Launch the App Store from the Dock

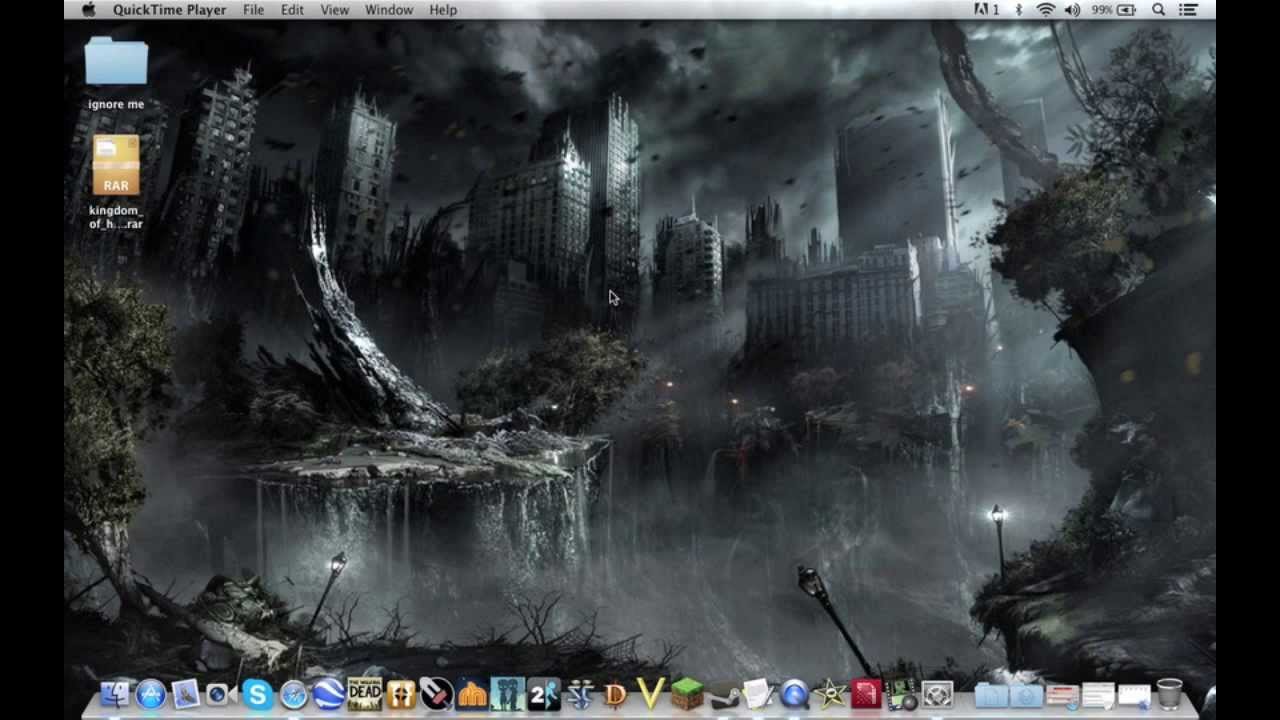click(x=151, y=694)
